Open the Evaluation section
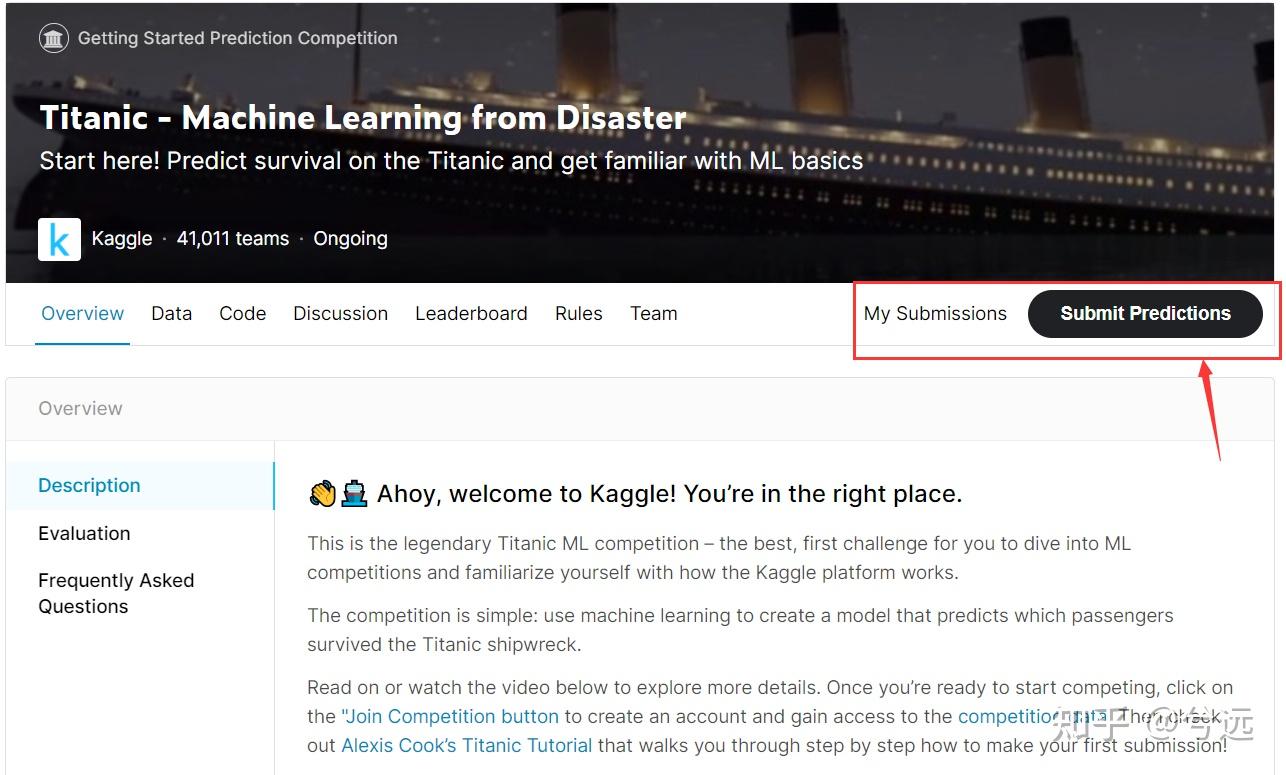The image size is (1286, 775). click(x=84, y=533)
